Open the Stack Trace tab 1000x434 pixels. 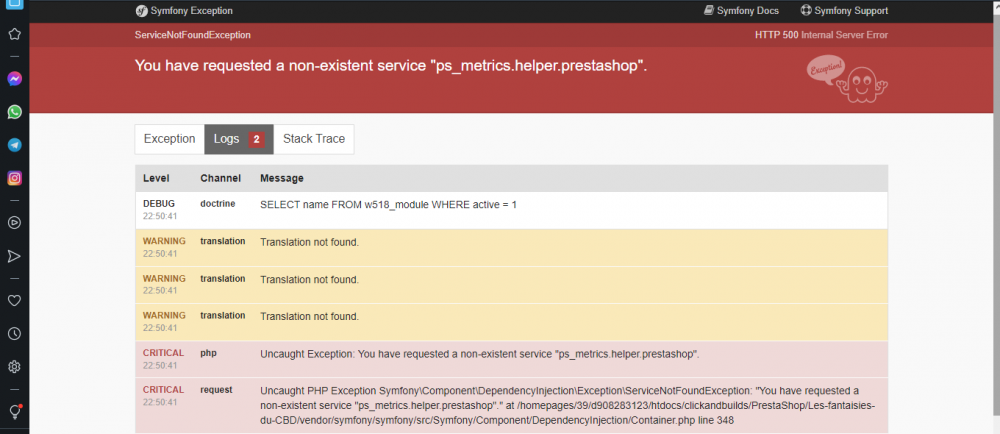pyautogui.click(x=314, y=139)
